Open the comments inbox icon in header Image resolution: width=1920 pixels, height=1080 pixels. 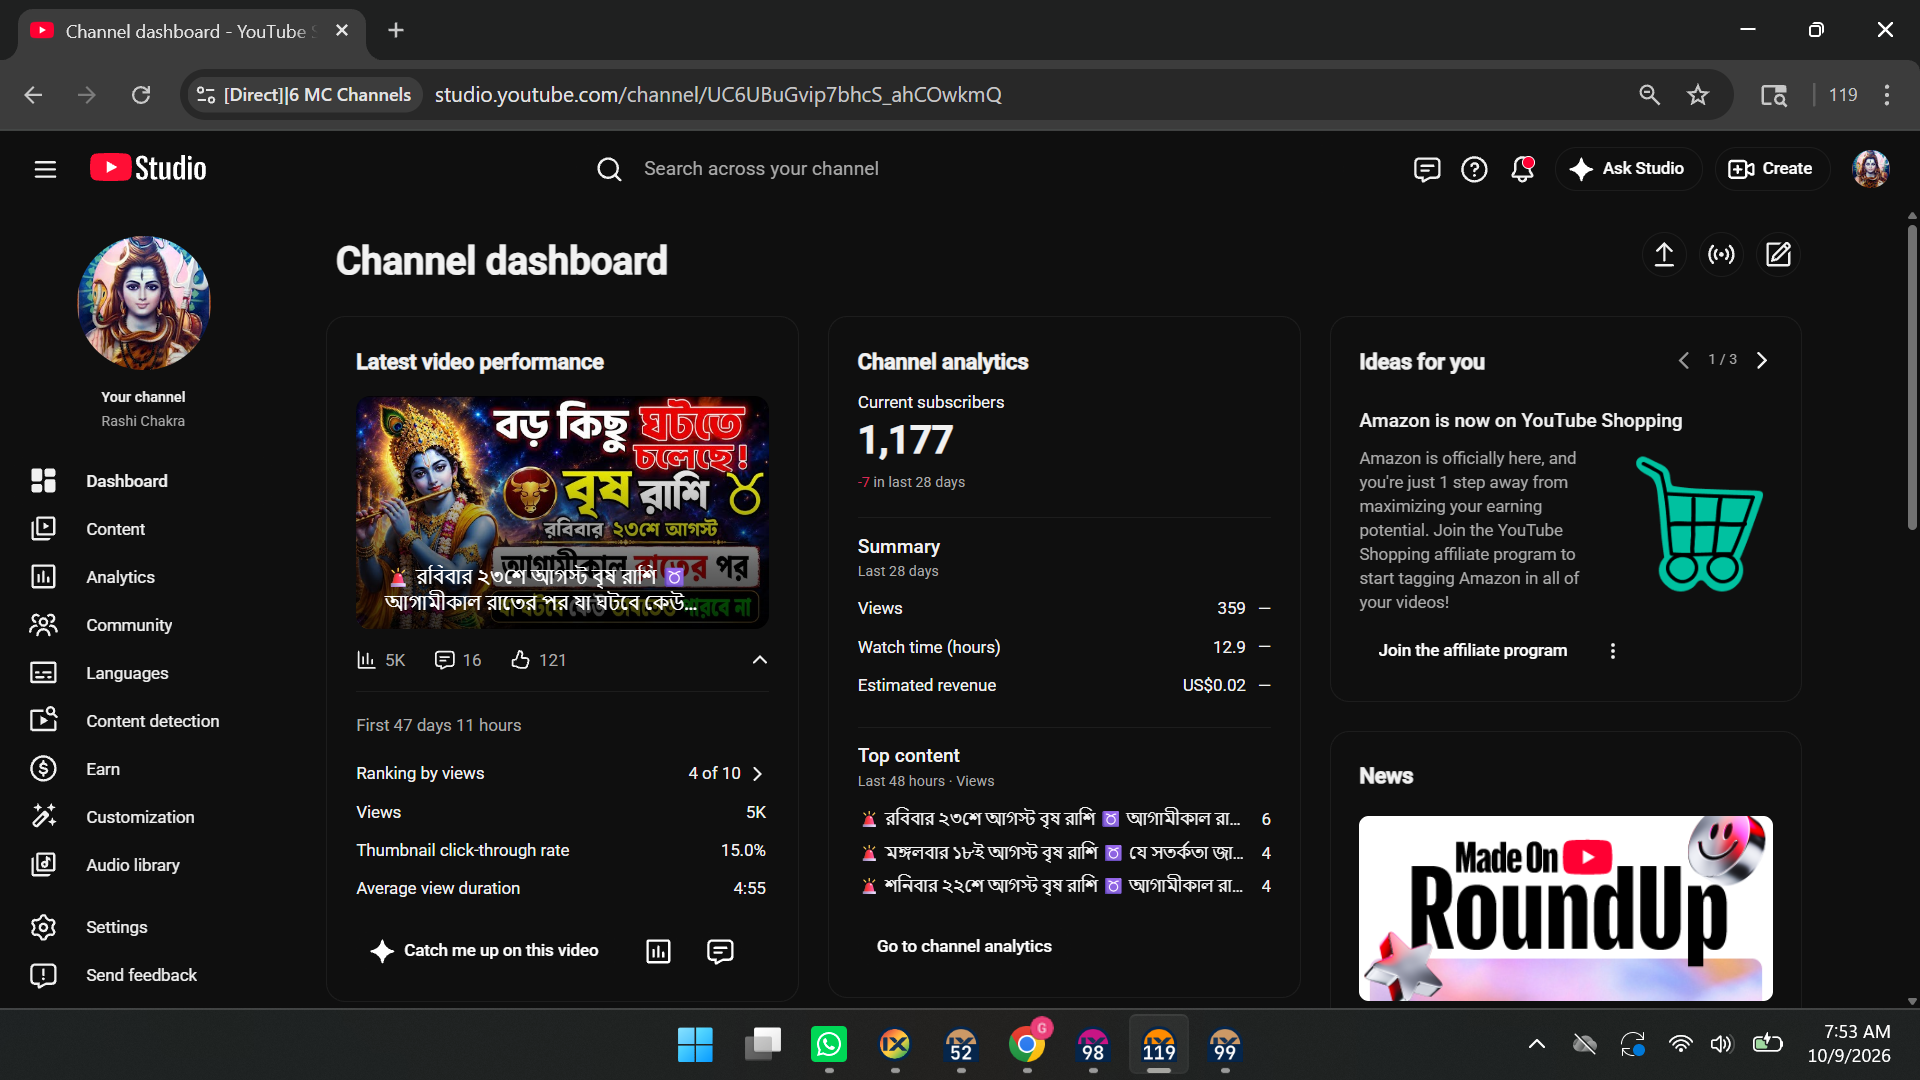[x=1427, y=169]
